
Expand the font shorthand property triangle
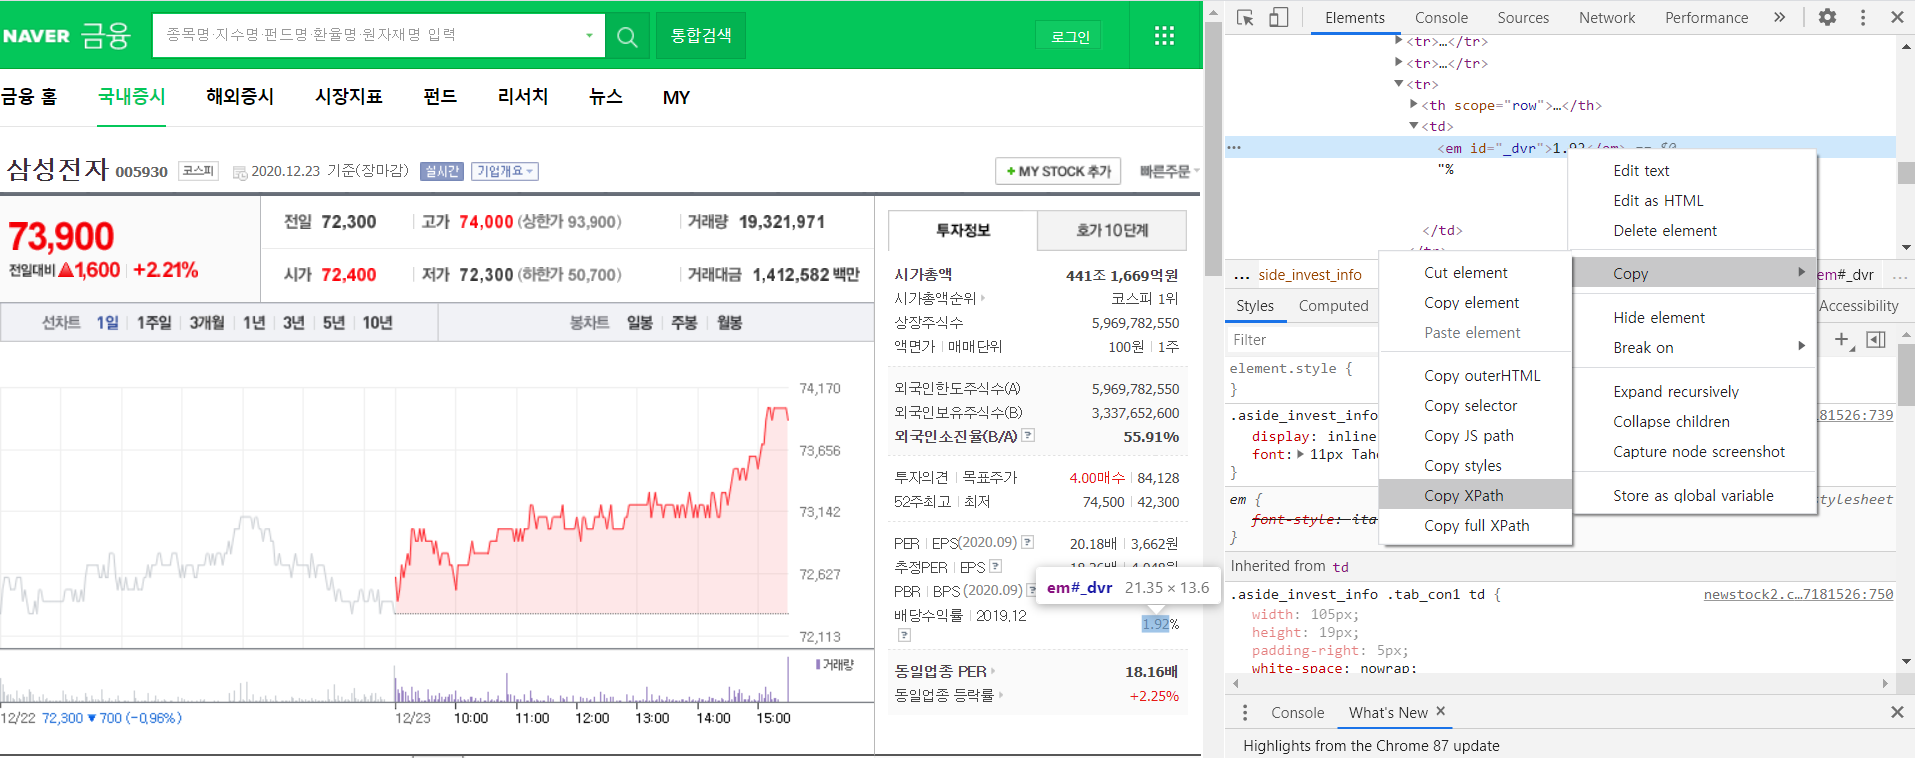tap(1300, 454)
